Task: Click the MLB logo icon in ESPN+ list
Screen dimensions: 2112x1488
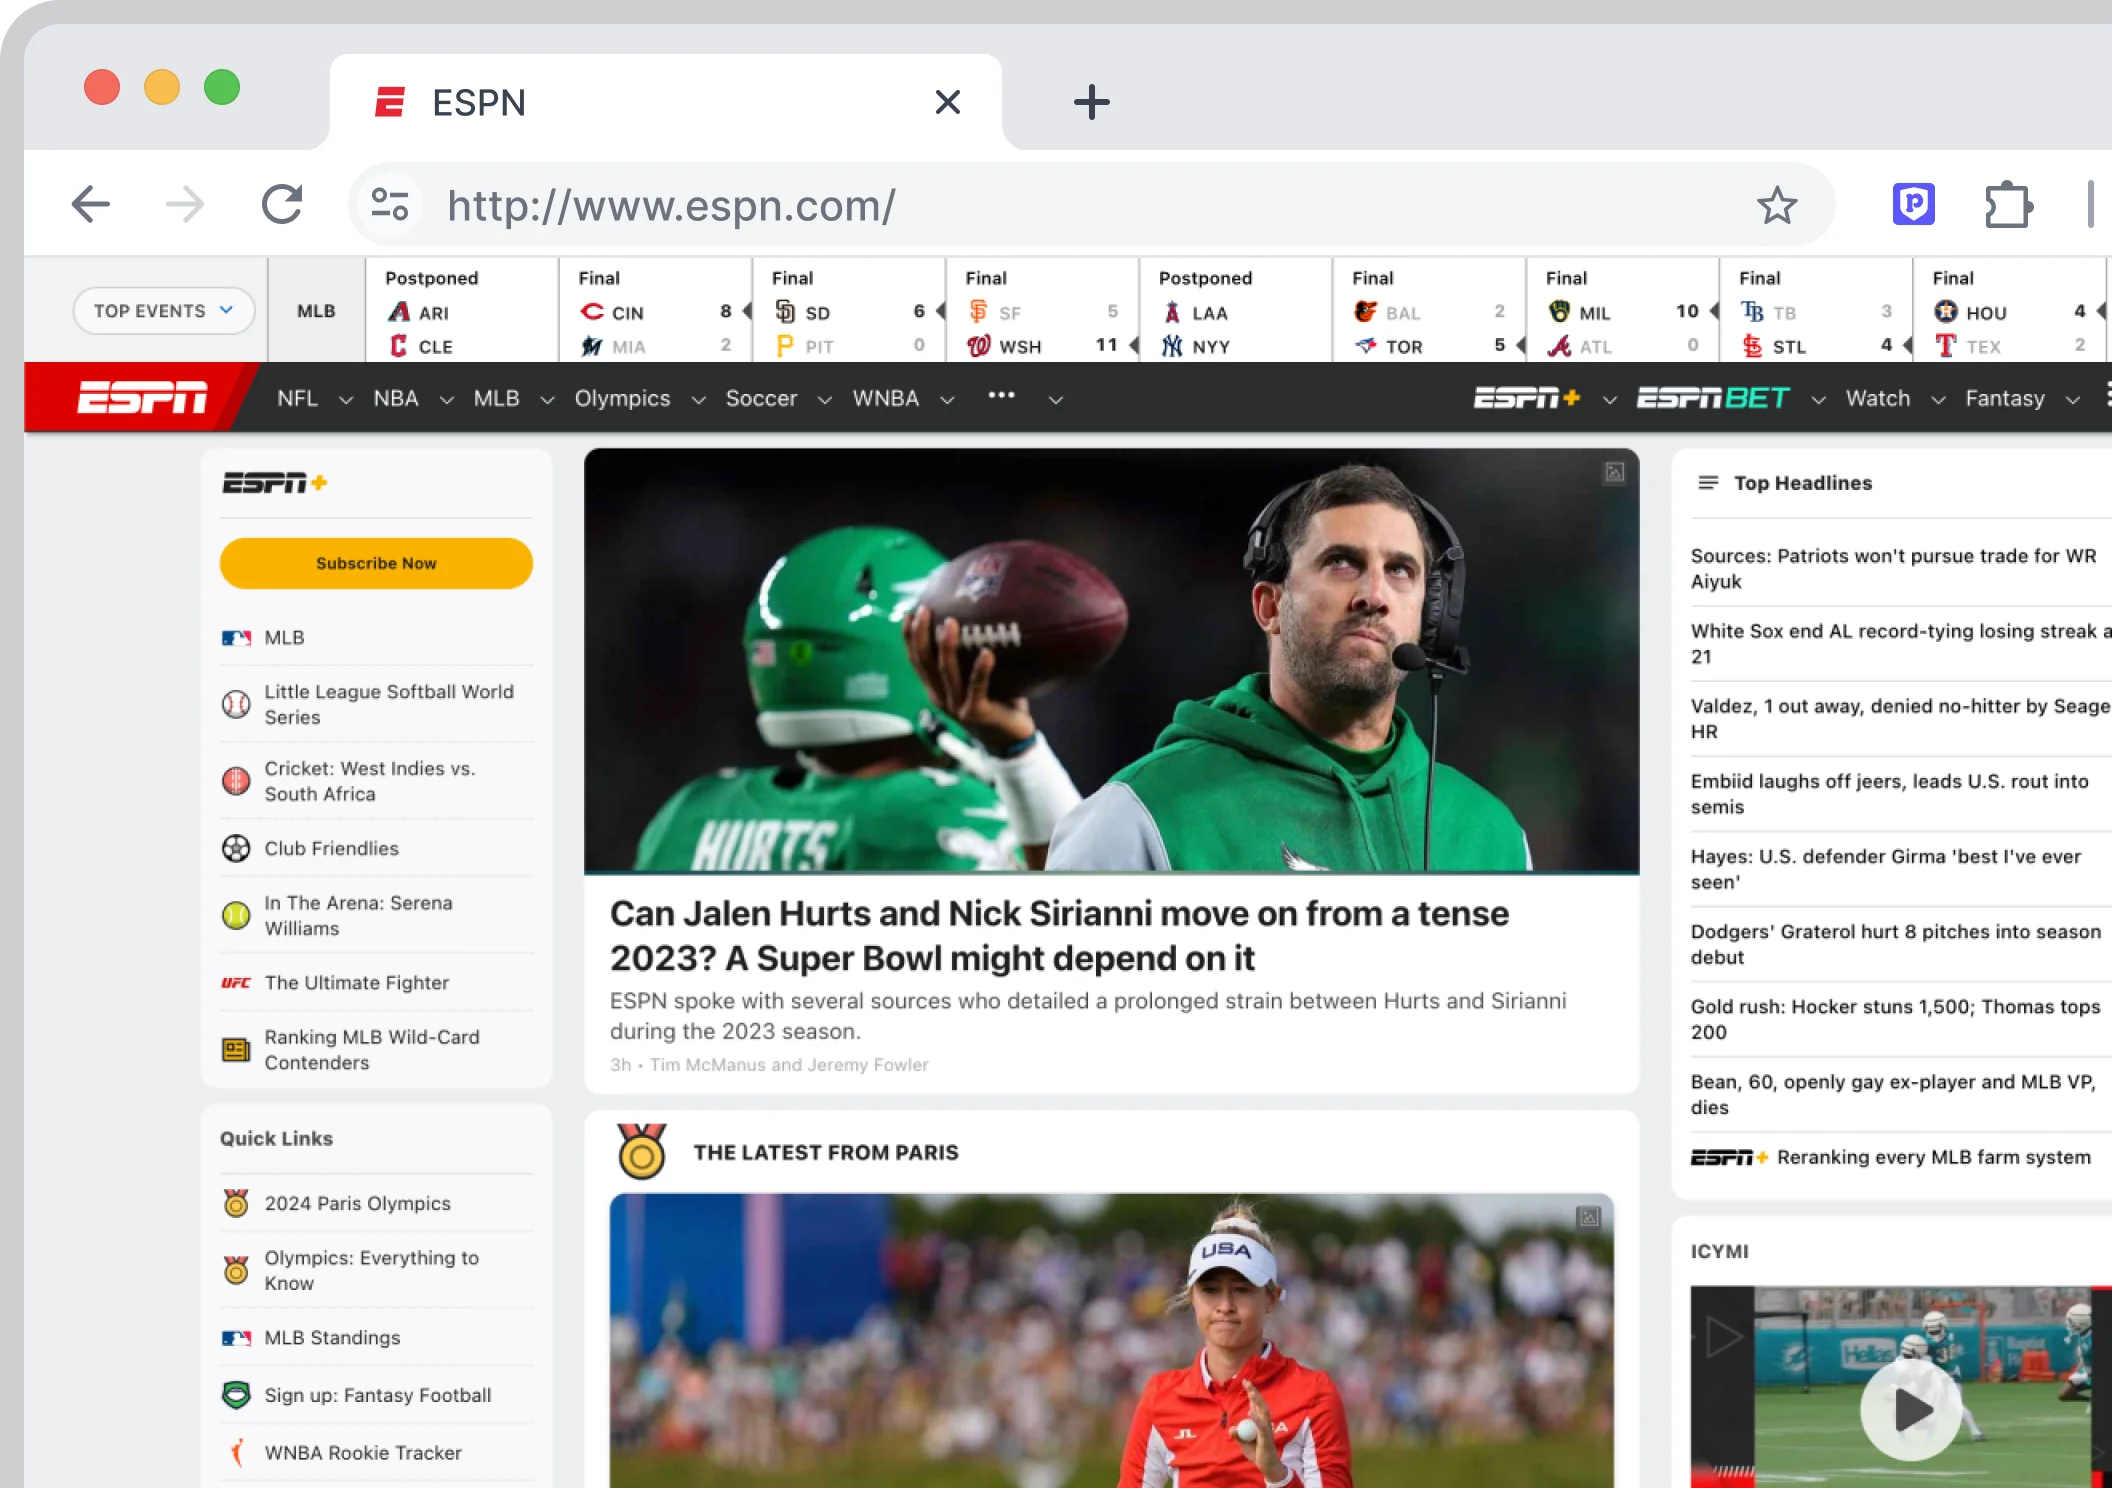Action: (236, 638)
